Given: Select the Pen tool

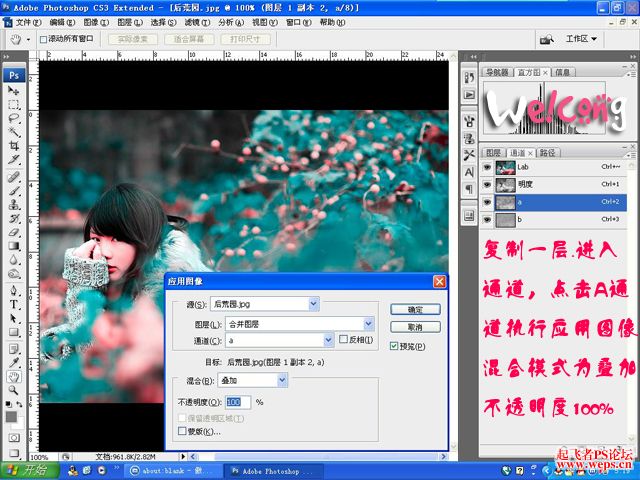Looking at the screenshot, I should [14, 291].
